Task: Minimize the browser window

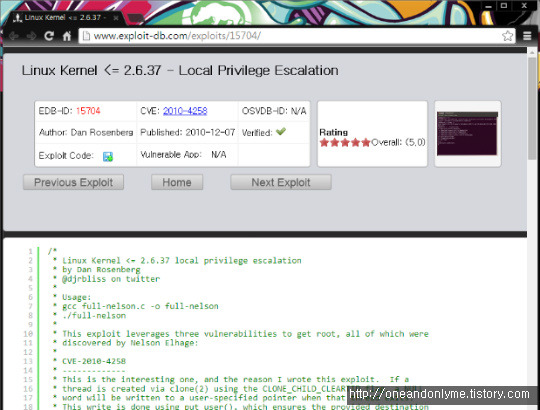Action: 488,6
